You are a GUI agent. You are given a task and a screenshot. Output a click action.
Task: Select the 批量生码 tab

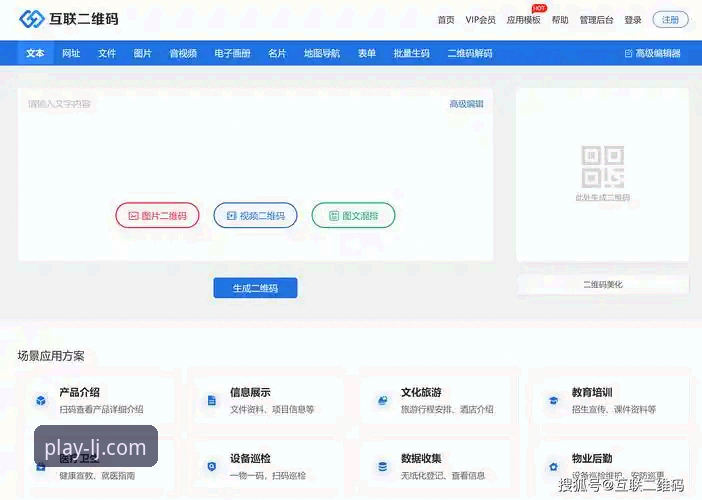point(411,53)
